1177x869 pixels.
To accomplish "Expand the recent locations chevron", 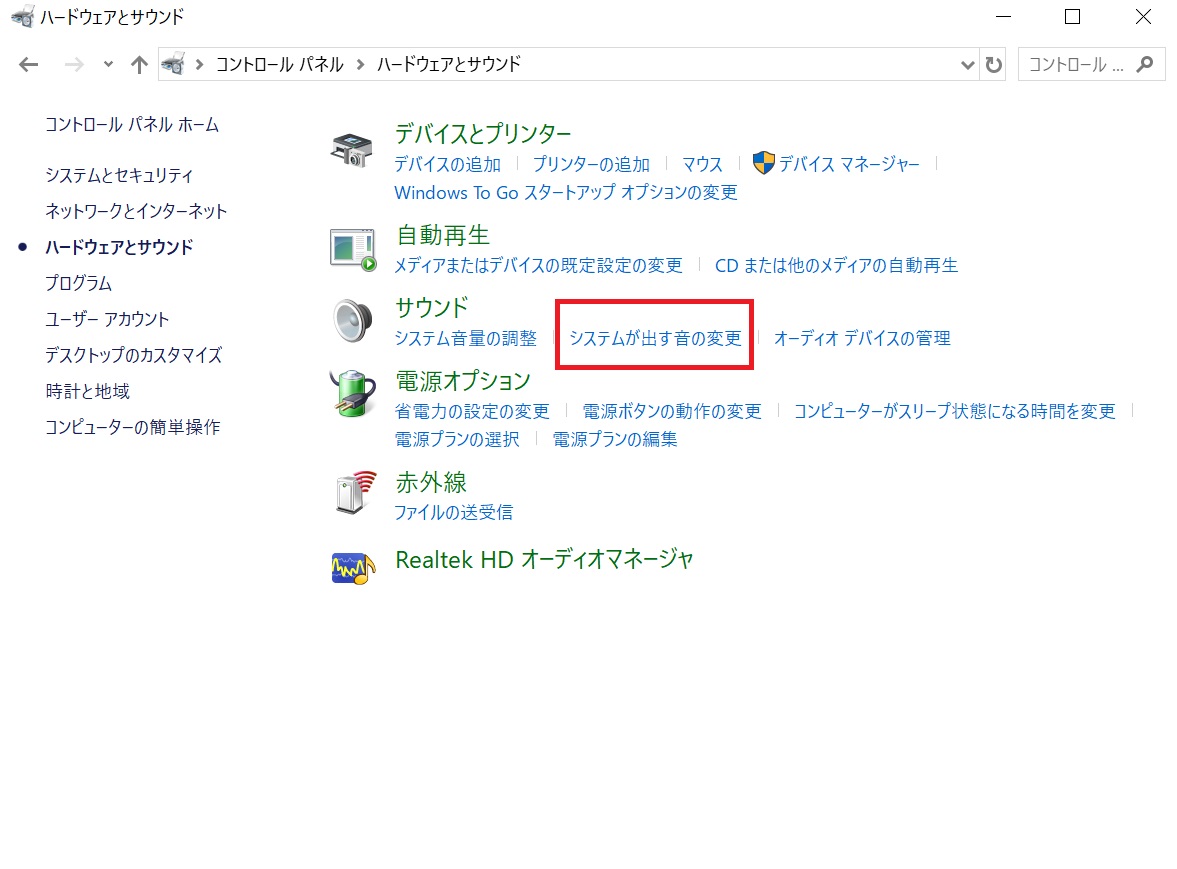I will 108,65.
